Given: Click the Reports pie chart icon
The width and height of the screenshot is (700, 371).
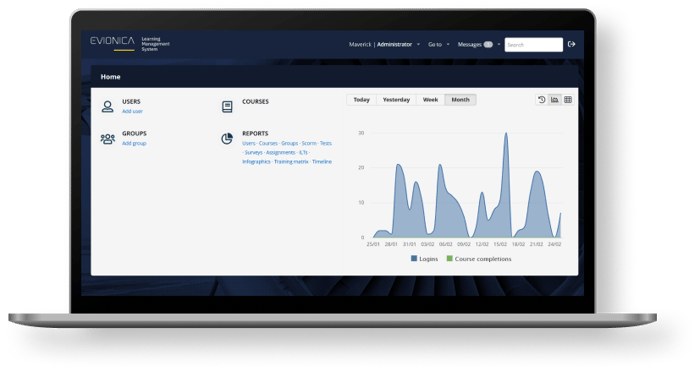Looking at the screenshot, I should [x=227, y=138].
